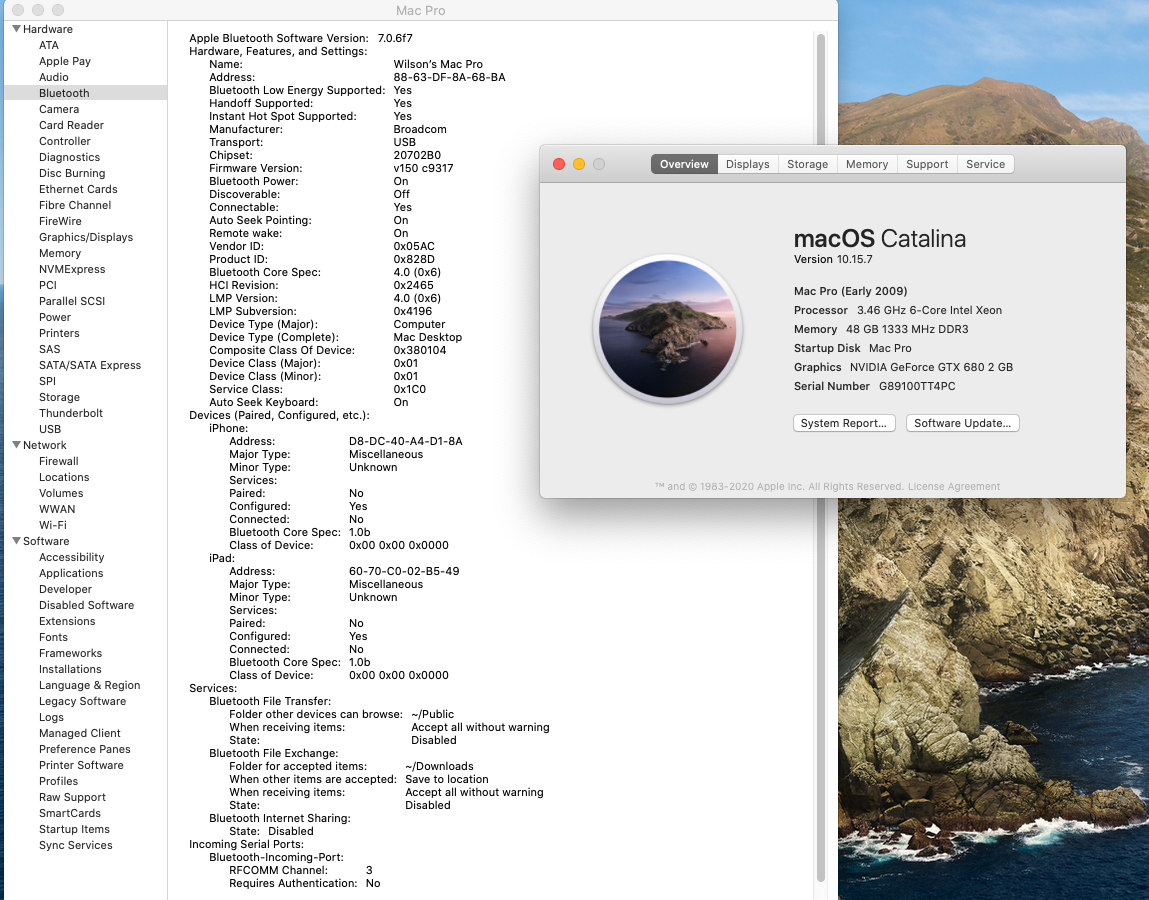This screenshot has height=900, width=1149.
Task: Click the Bluetooth address 88-63-DF-8A-68-BA
Action: pyautogui.click(x=449, y=77)
